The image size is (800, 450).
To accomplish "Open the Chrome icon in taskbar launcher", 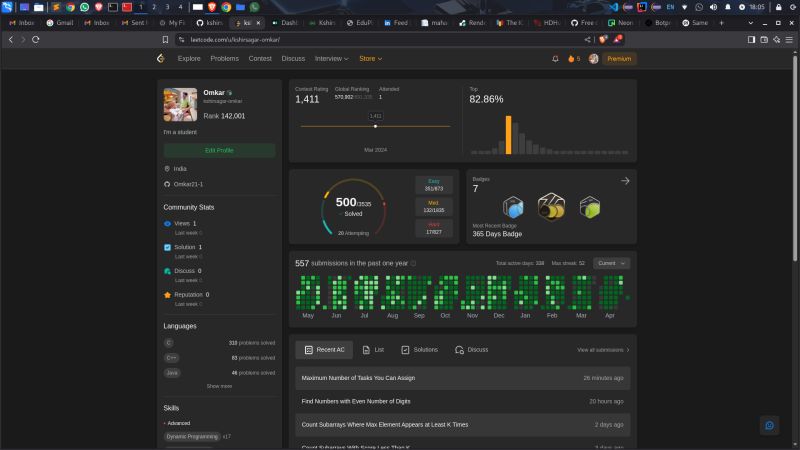I will 70,7.
